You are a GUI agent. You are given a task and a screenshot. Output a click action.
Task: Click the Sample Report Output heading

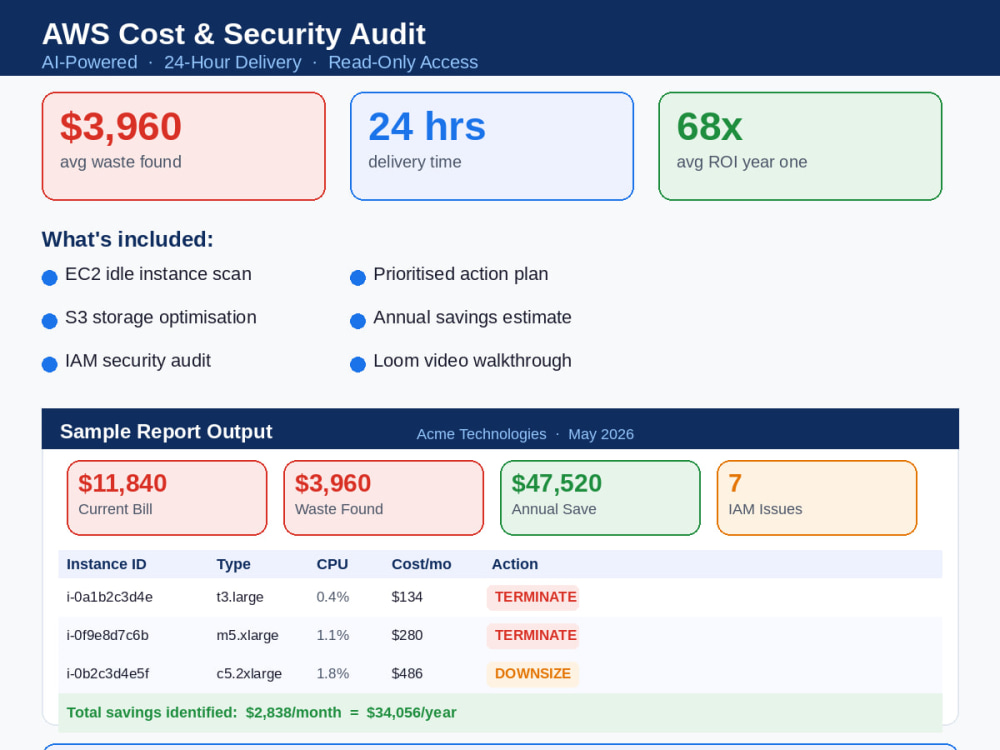coord(166,432)
